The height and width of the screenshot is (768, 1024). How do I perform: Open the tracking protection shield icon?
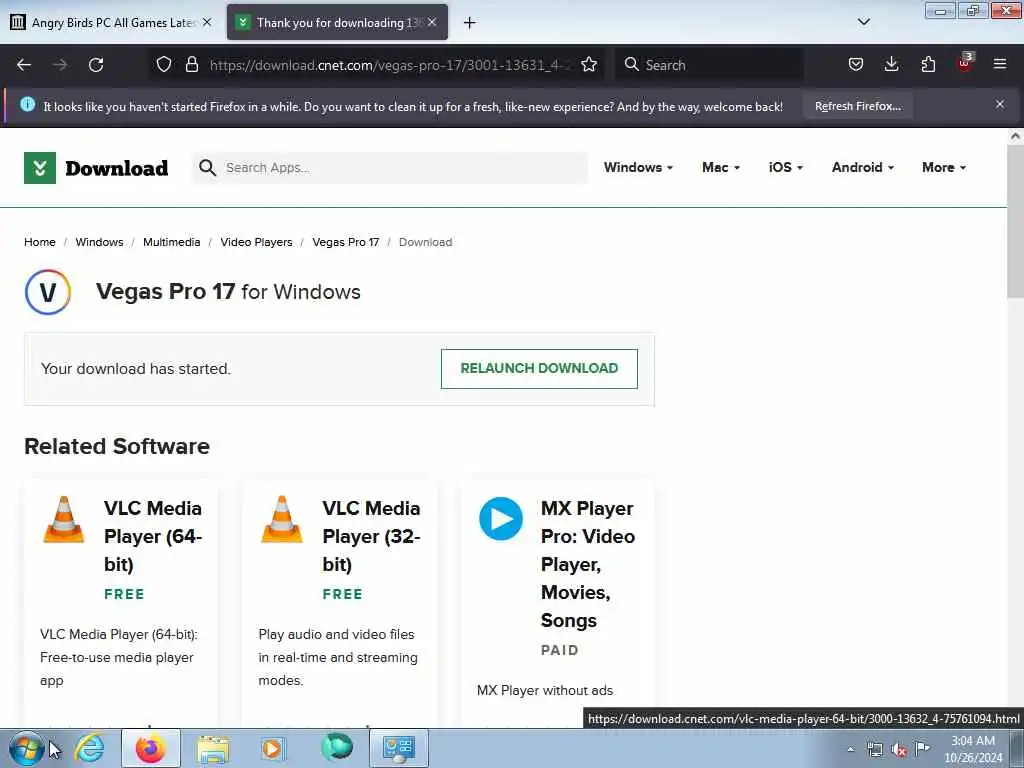point(164,64)
